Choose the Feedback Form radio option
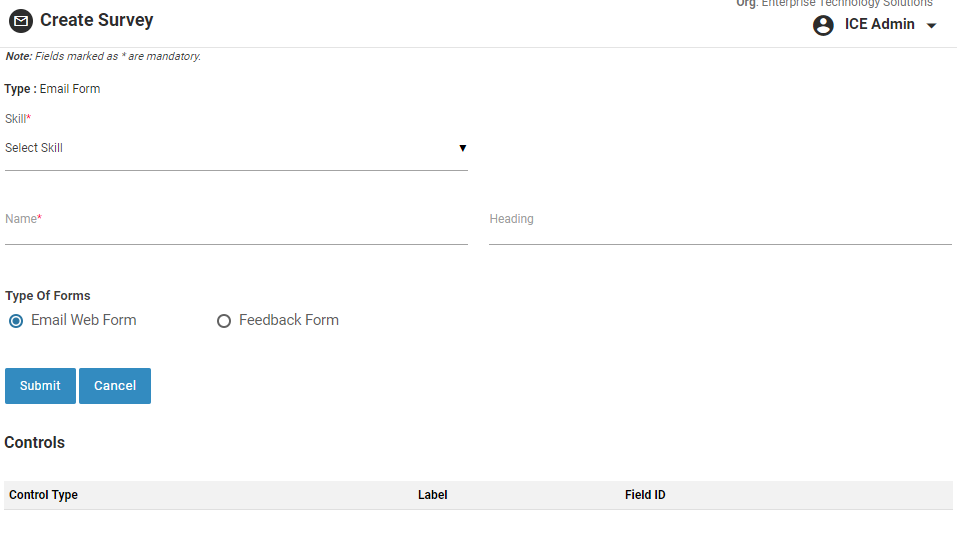The image size is (957, 540). point(224,321)
